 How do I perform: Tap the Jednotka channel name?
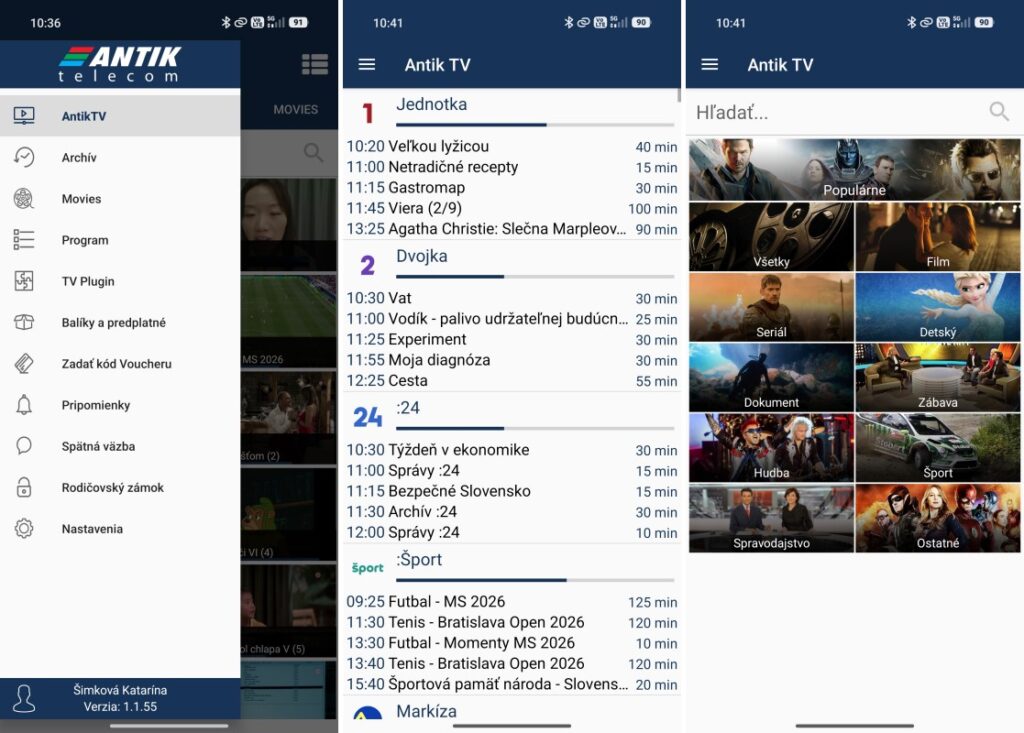coord(432,104)
